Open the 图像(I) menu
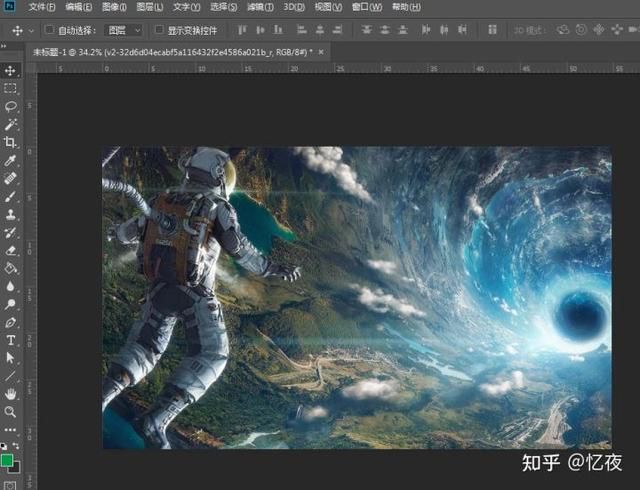 tap(114, 7)
